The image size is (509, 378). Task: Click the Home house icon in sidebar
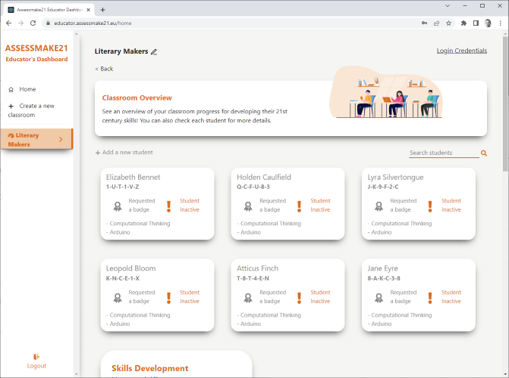[11, 89]
